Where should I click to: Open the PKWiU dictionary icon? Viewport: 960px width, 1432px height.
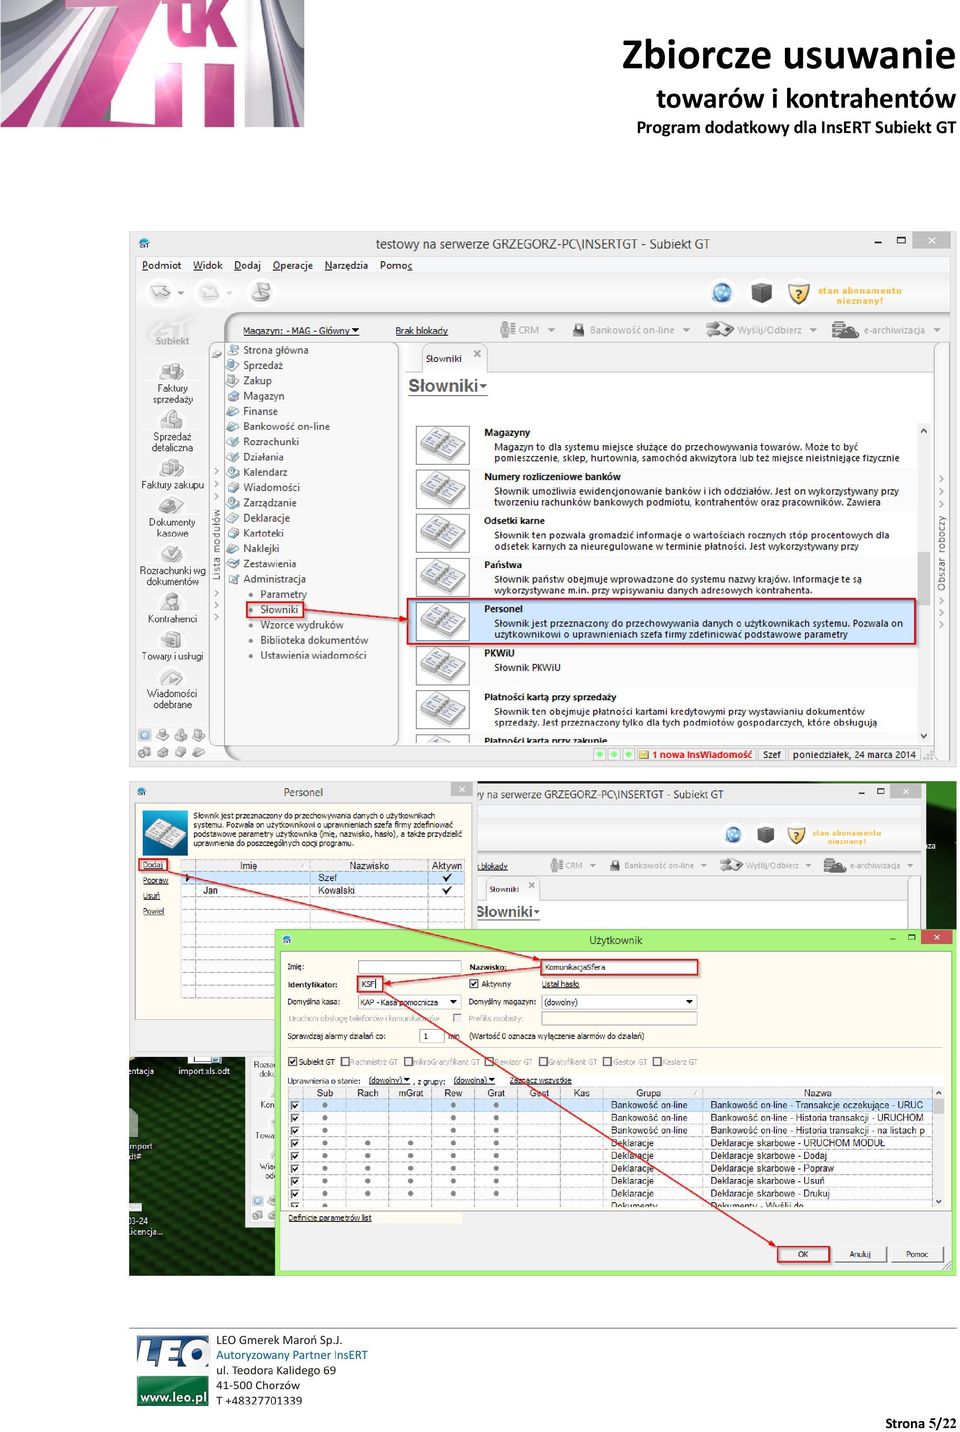coord(443,665)
